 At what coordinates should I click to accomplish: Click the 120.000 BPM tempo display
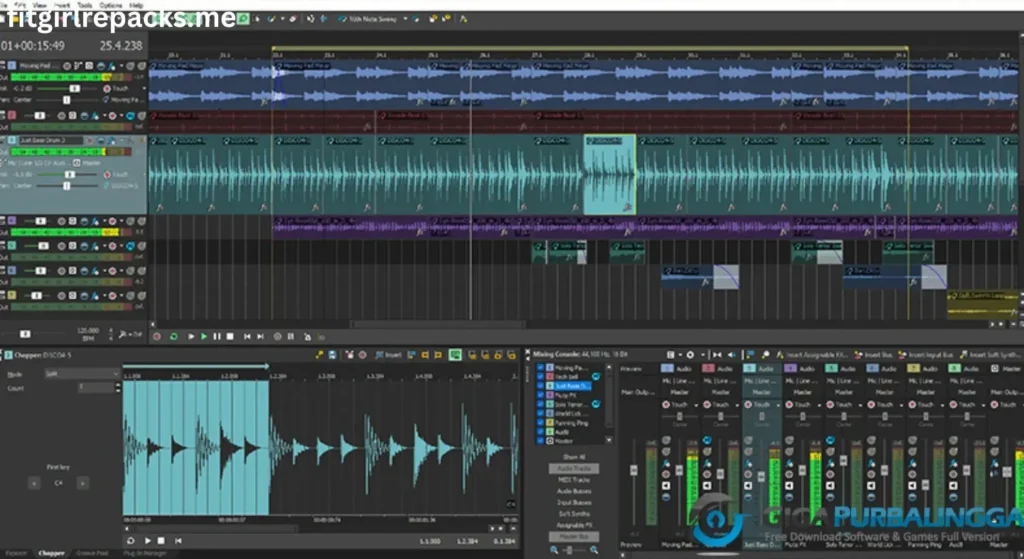(x=88, y=334)
